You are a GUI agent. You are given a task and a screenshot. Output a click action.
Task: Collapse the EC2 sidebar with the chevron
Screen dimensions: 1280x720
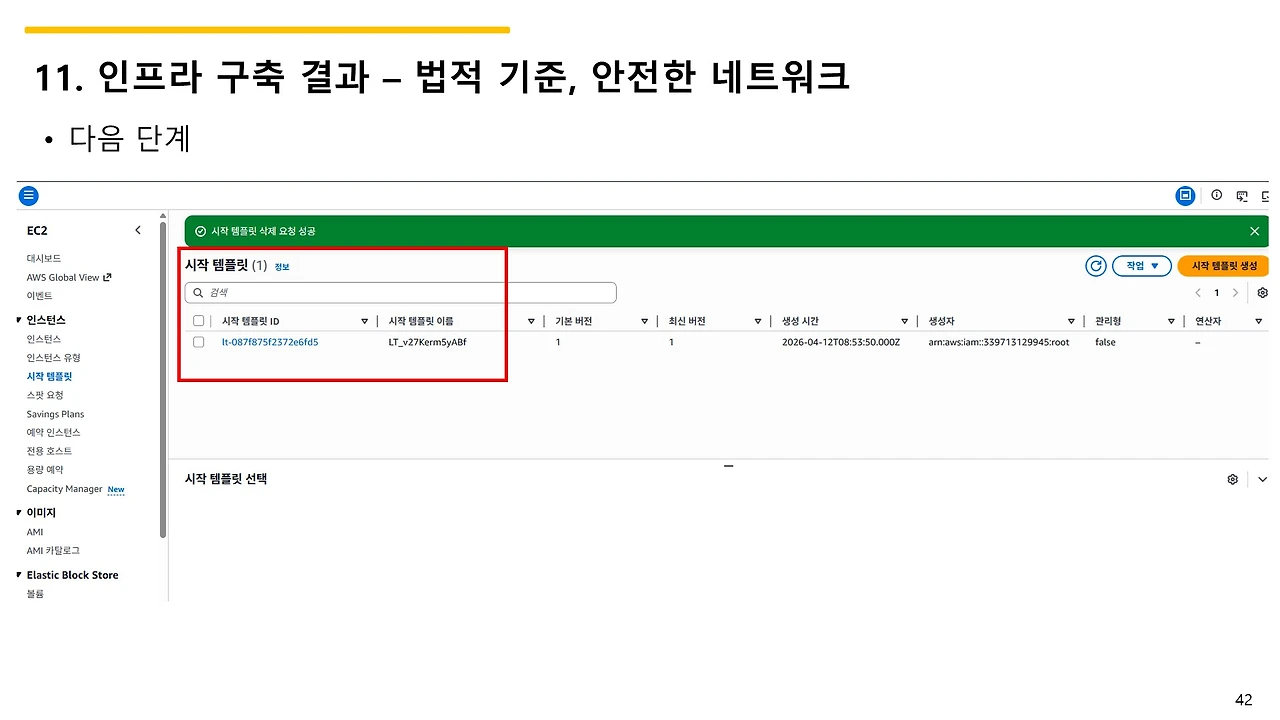click(x=137, y=229)
